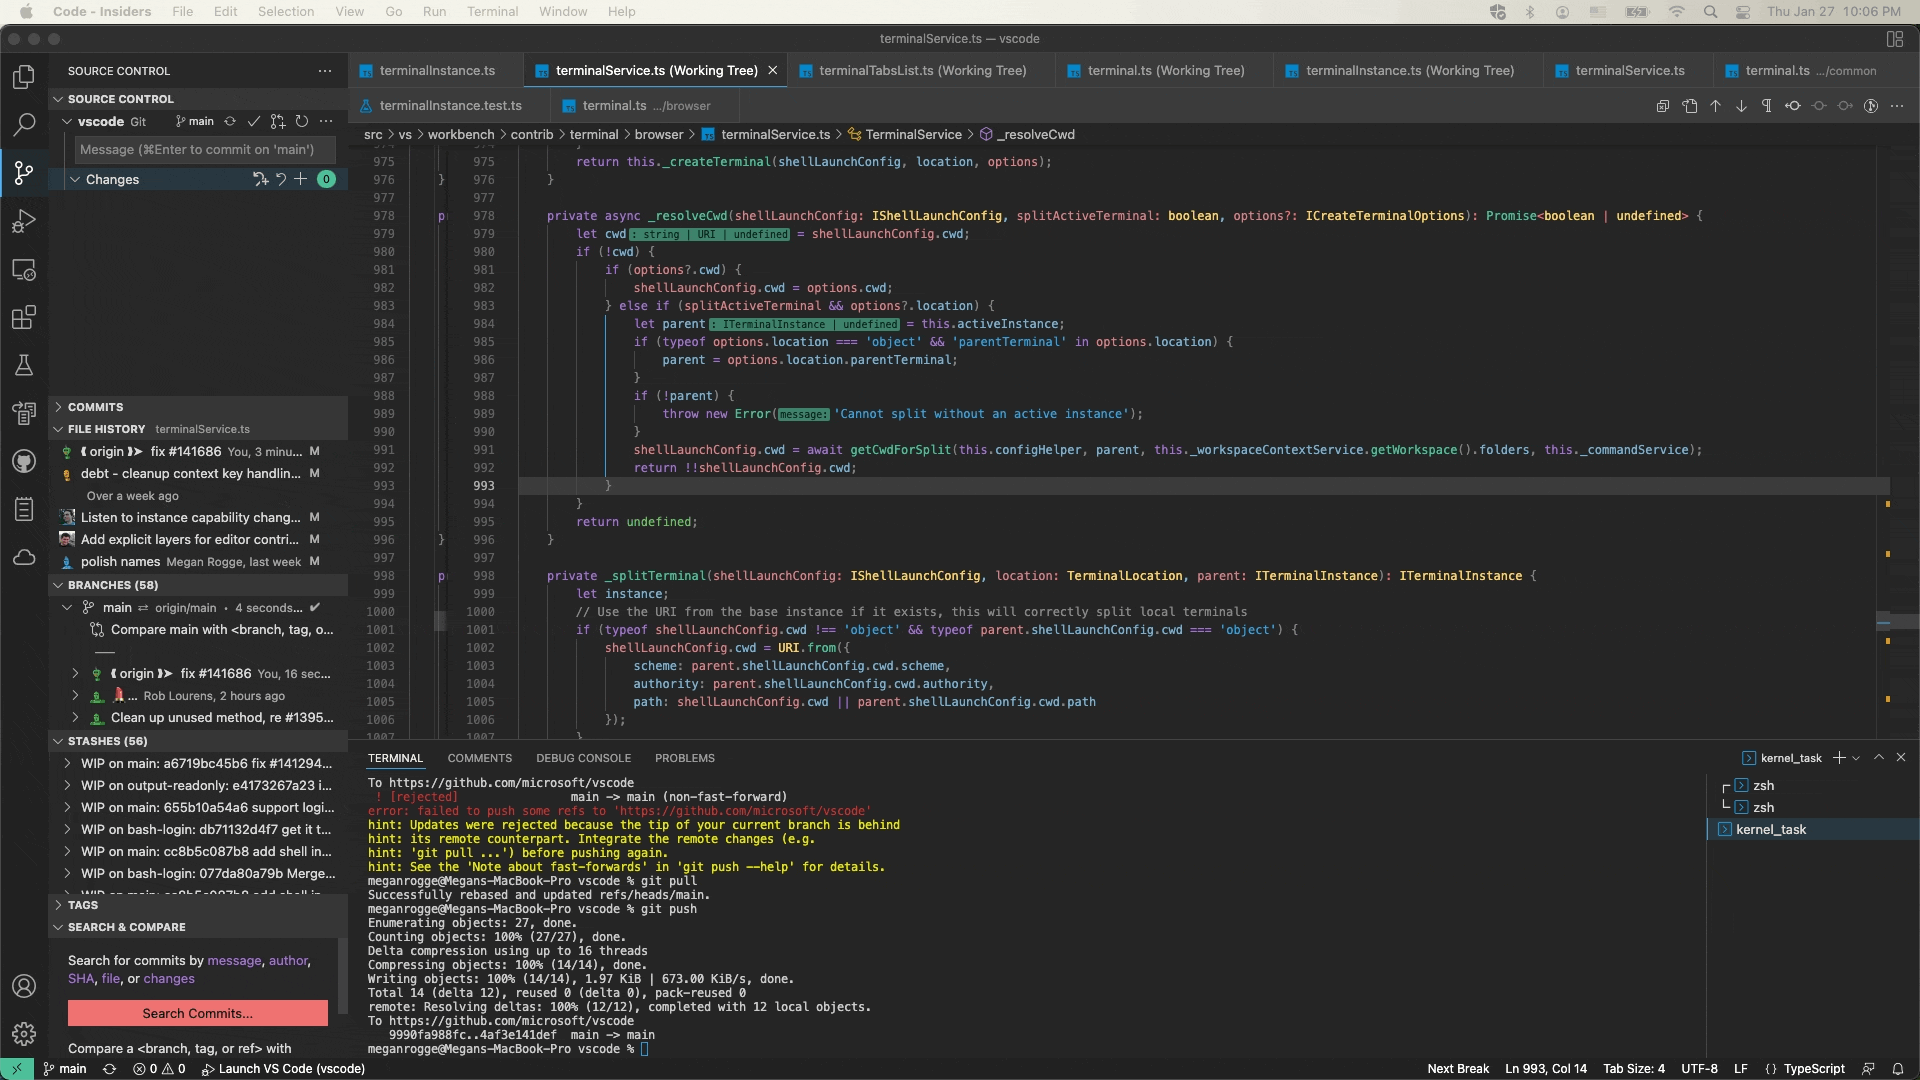Select the Extensions icon in the activity bar

click(x=24, y=318)
